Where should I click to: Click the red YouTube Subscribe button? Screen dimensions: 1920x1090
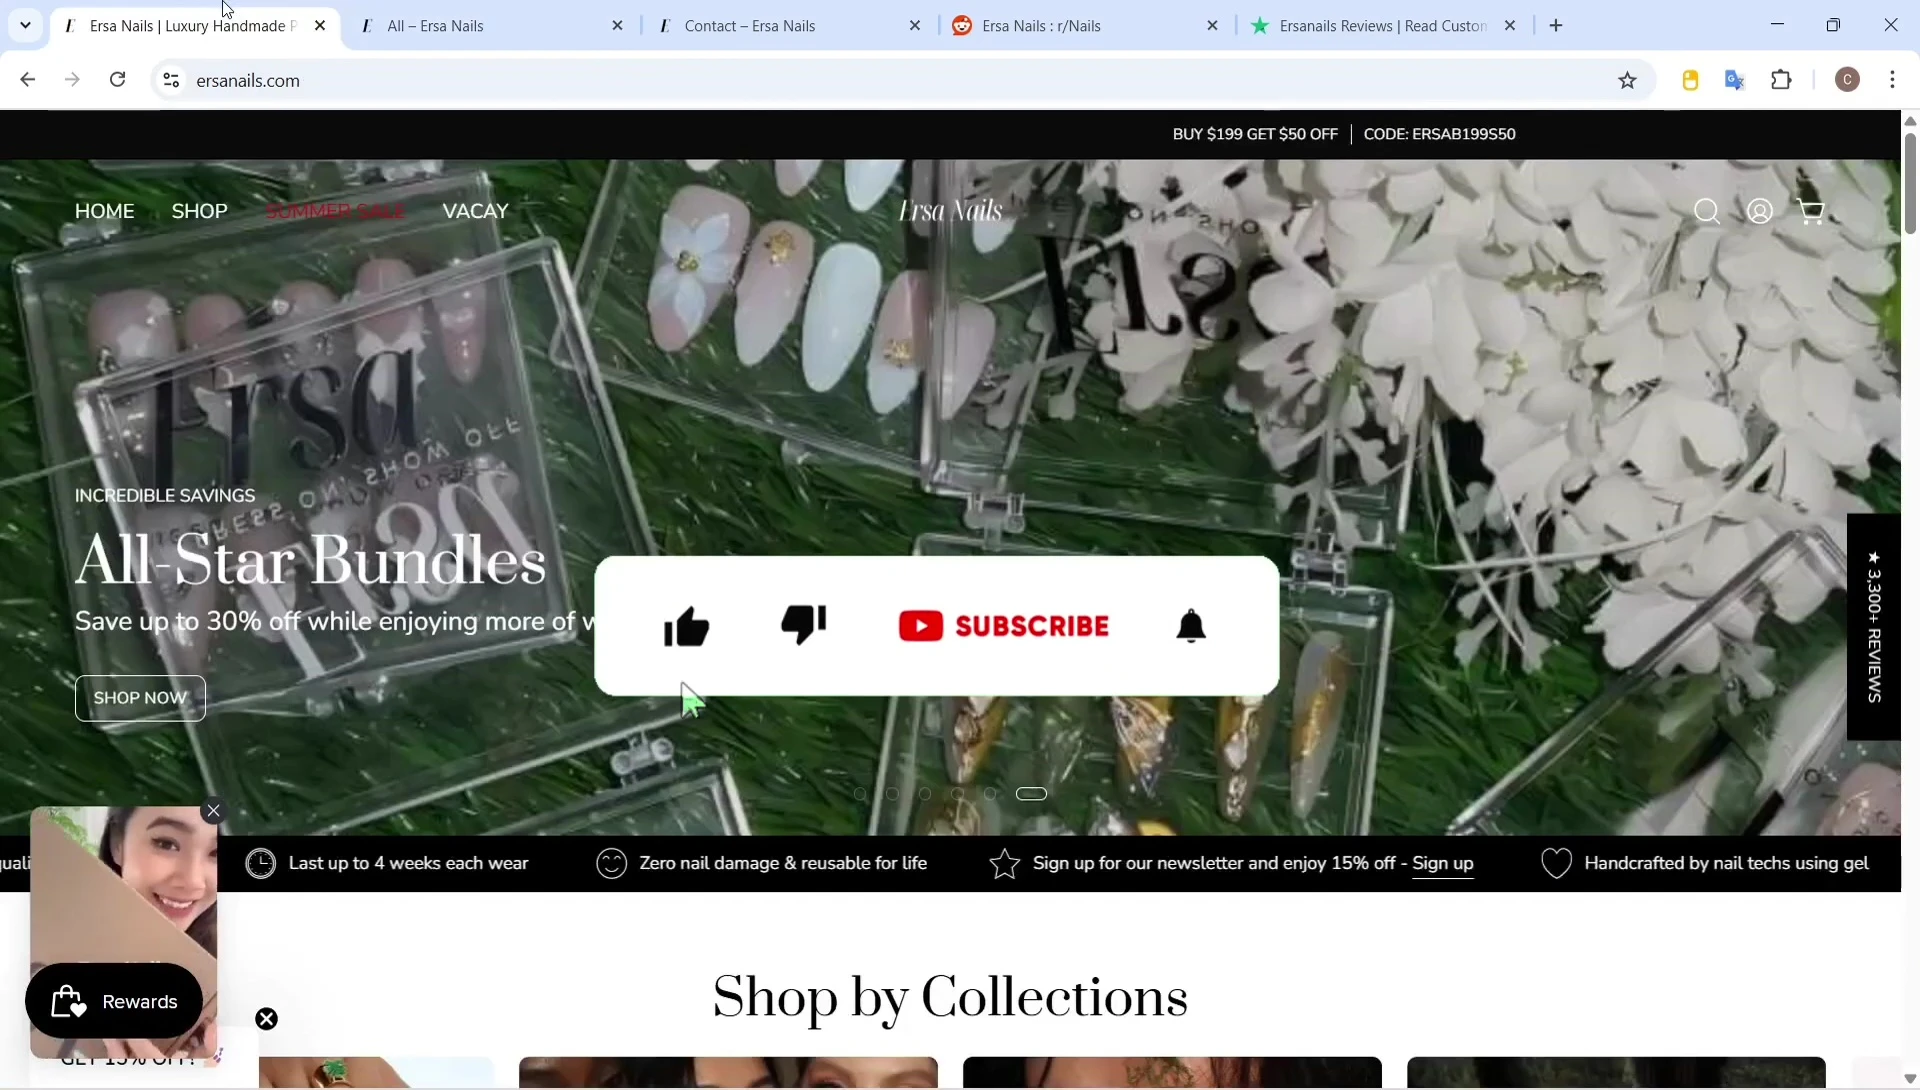(1003, 626)
